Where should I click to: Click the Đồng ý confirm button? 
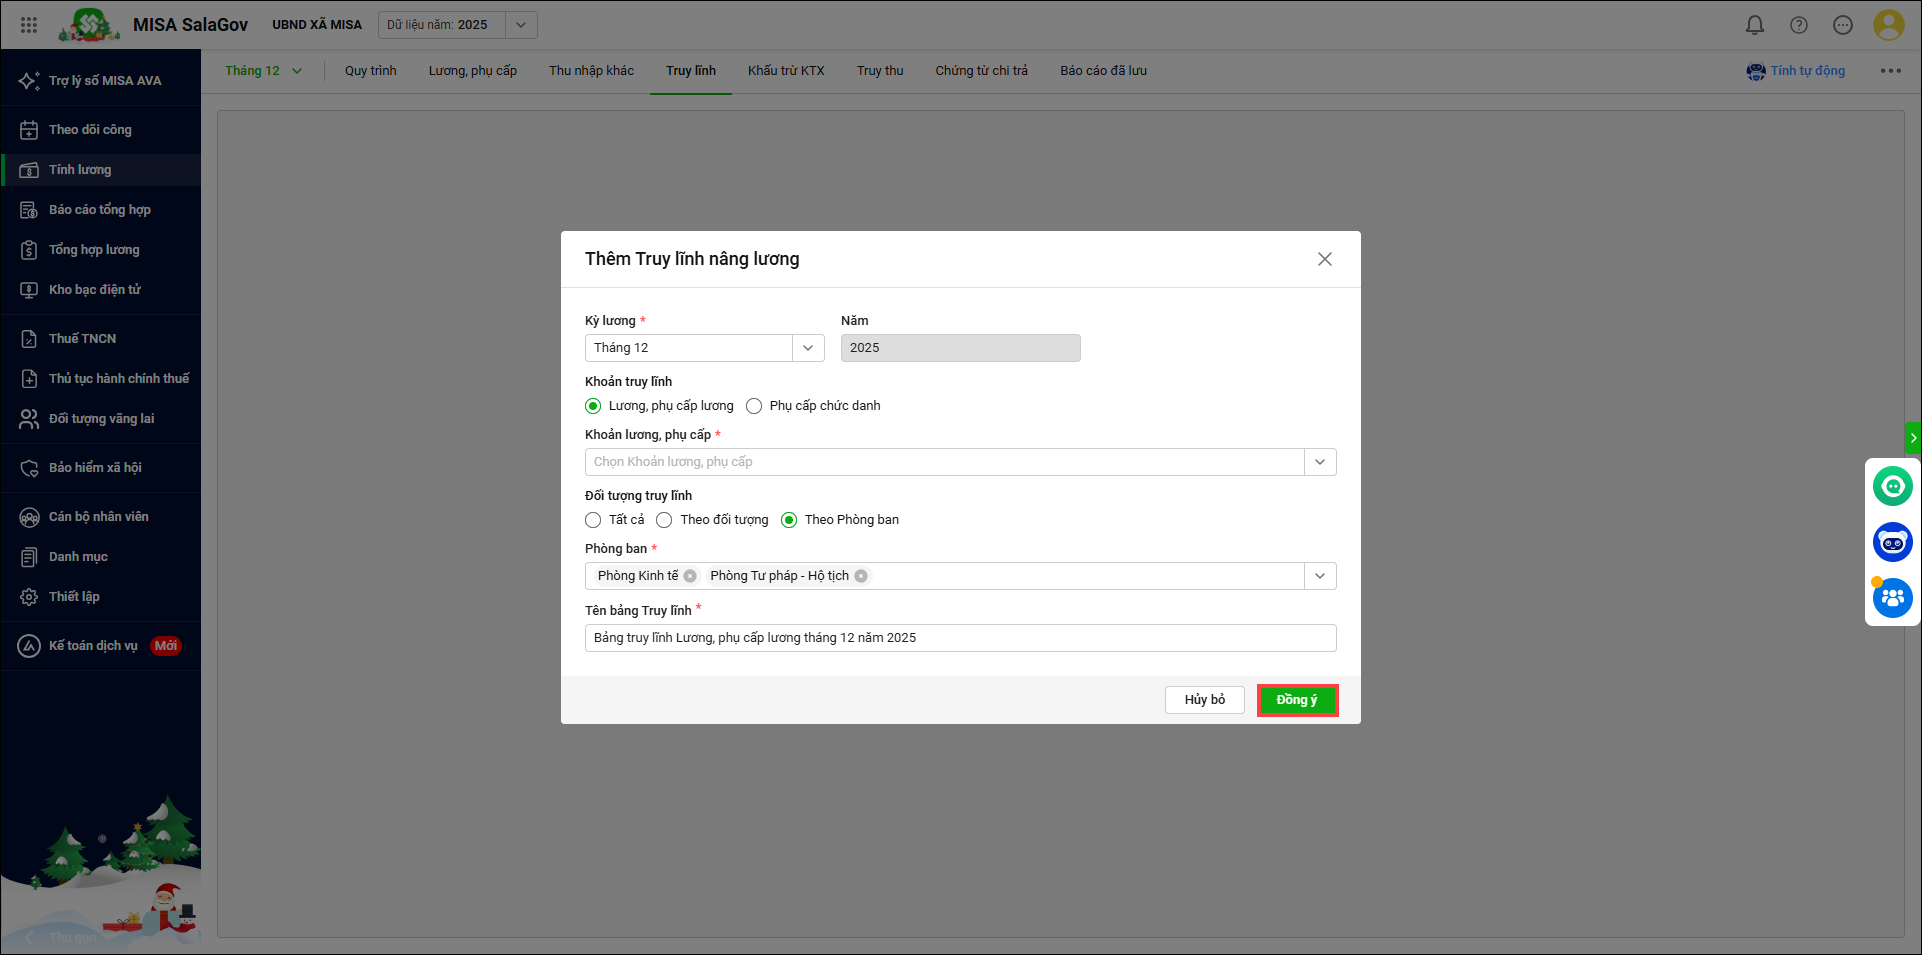point(1296,700)
